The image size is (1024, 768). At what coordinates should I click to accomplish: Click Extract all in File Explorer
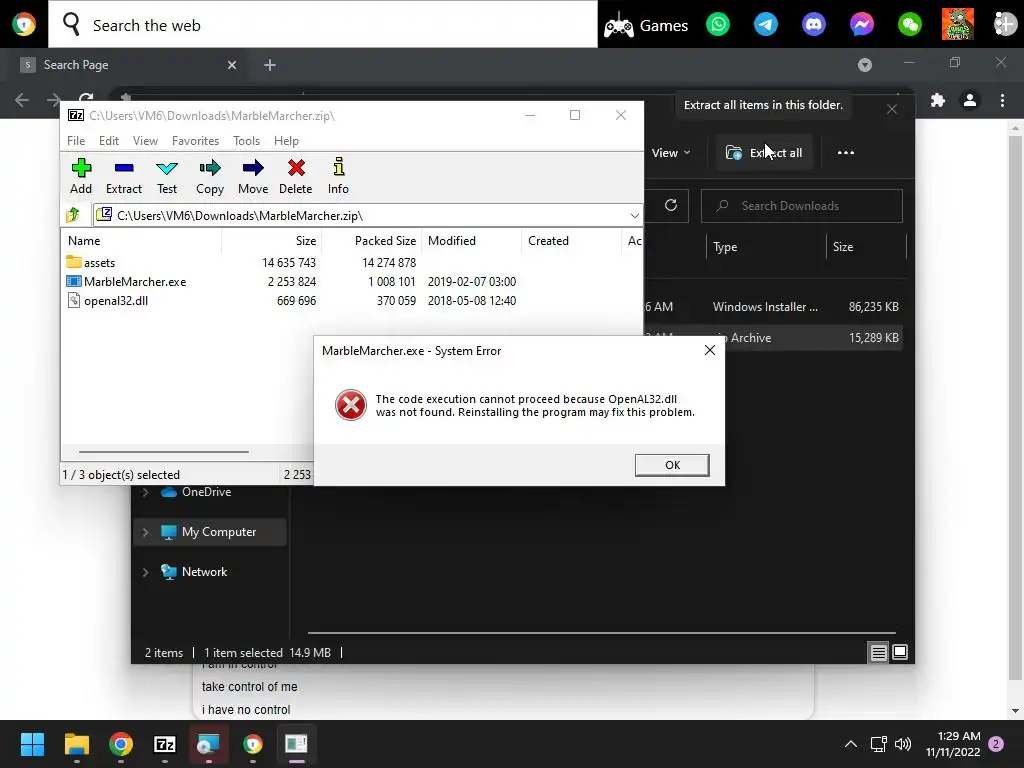(x=764, y=153)
